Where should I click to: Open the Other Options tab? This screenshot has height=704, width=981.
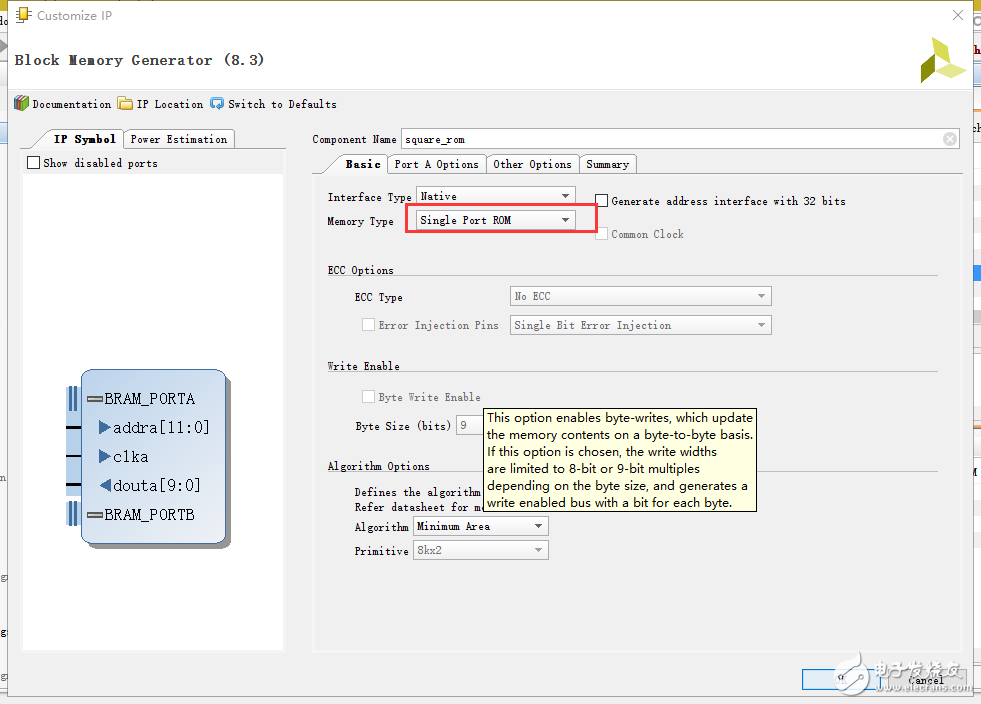click(532, 164)
